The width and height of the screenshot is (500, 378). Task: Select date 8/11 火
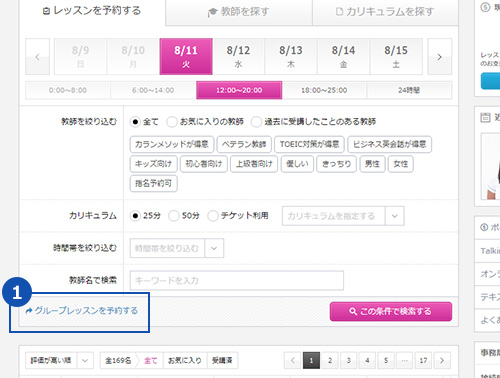(x=186, y=56)
